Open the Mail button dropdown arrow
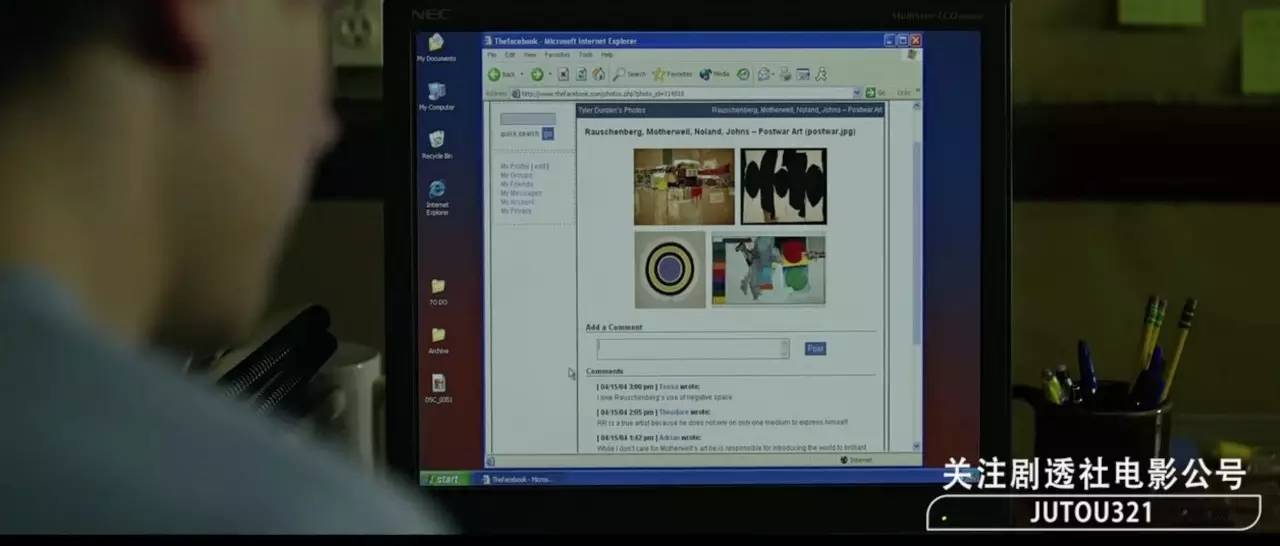The image size is (1280, 546). (773, 74)
